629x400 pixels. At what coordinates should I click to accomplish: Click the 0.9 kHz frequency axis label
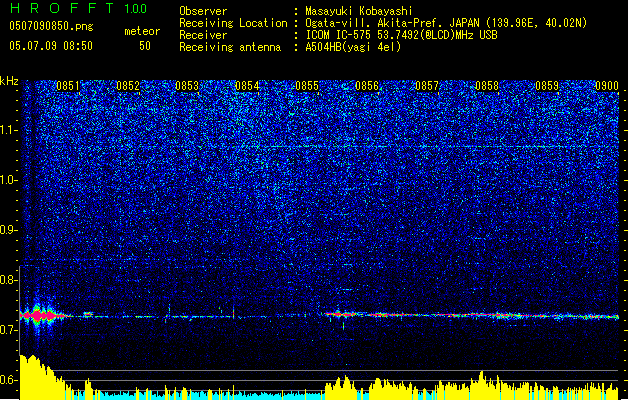[9, 230]
